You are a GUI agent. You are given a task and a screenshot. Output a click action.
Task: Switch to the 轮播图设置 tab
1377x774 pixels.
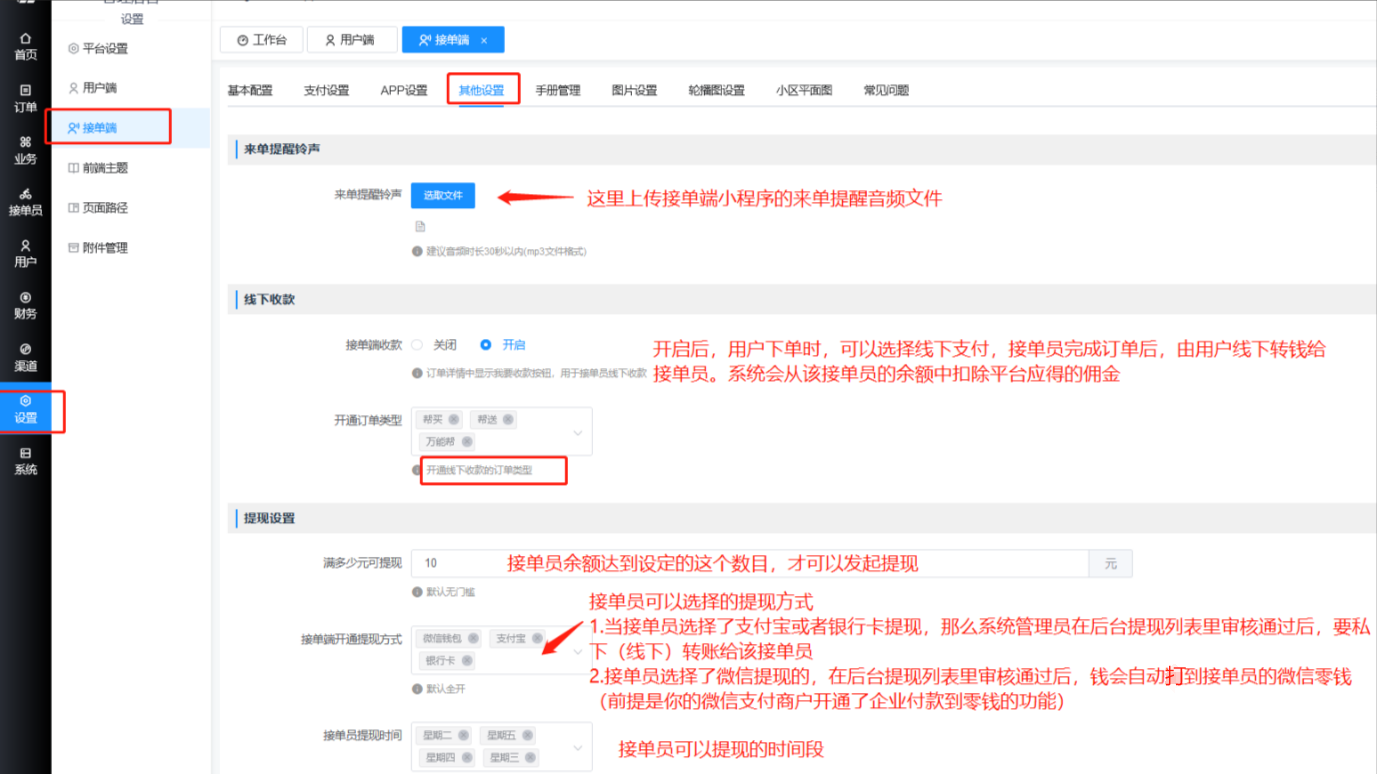pyautogui.click(x=716, y=90)
